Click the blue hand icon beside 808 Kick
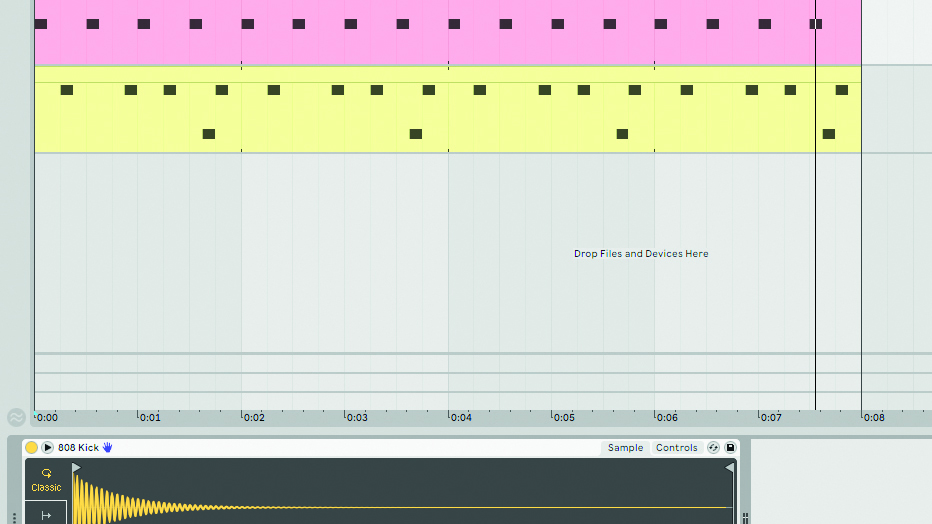The height and width of the screenshot is (524, 932). pyautogui.click(x=108, y=447)
